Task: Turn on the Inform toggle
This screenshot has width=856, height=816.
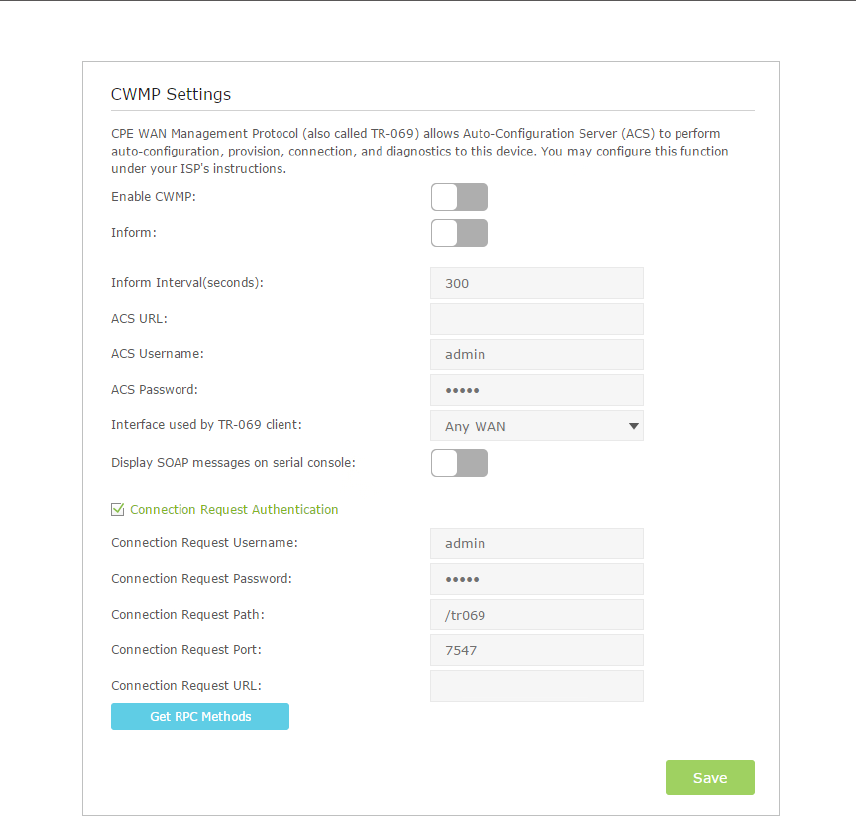Action: point(459,233)
